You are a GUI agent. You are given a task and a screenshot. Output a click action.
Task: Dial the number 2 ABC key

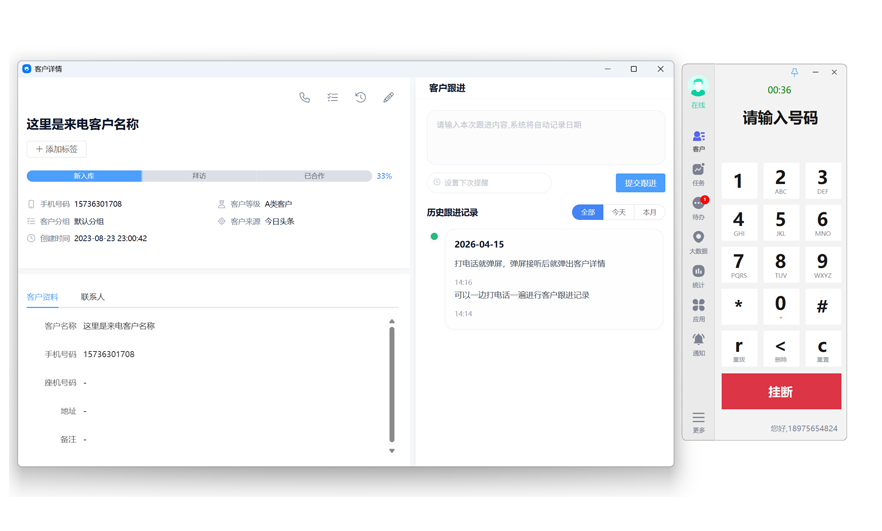(781, 181)
